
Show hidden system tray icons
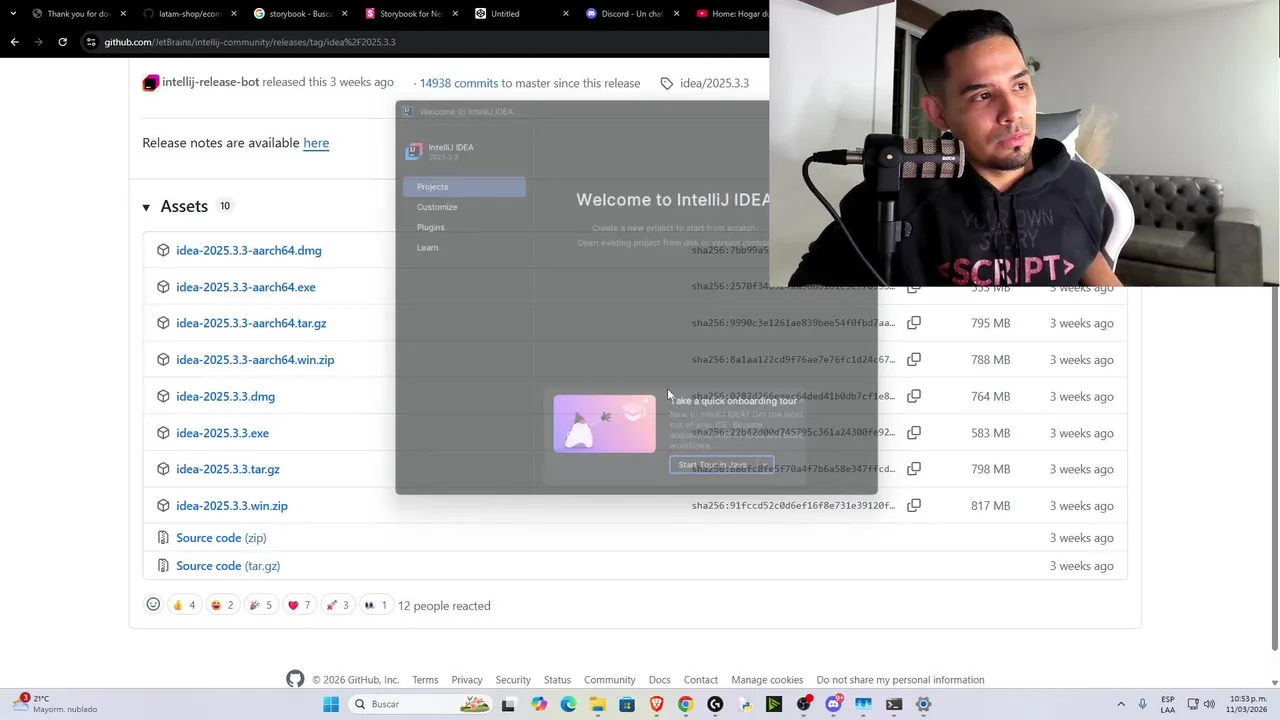[x=1121, y=704]
